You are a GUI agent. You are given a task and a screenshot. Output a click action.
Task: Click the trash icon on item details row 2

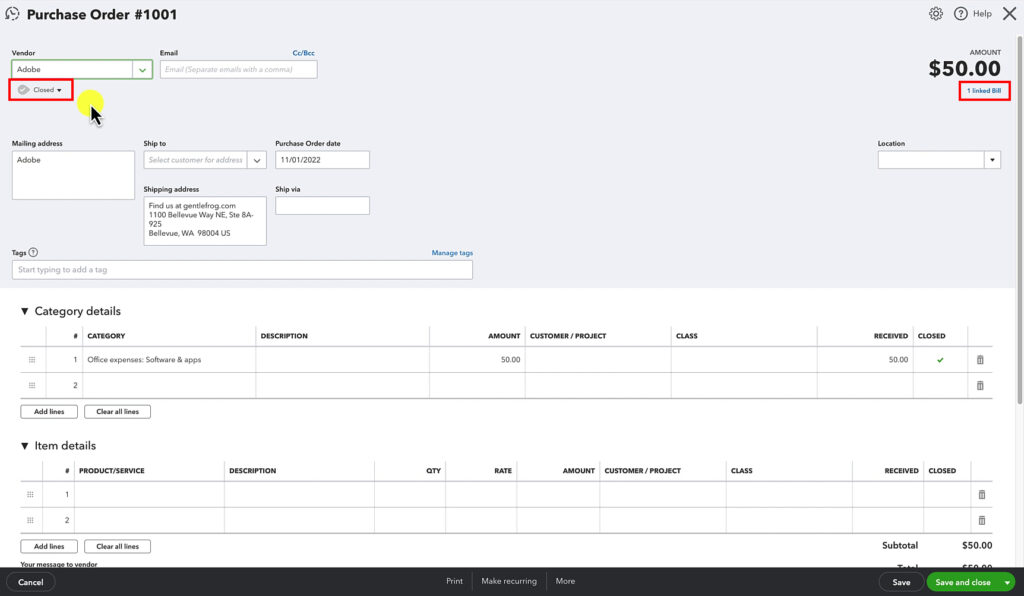[x=981, y=520]
